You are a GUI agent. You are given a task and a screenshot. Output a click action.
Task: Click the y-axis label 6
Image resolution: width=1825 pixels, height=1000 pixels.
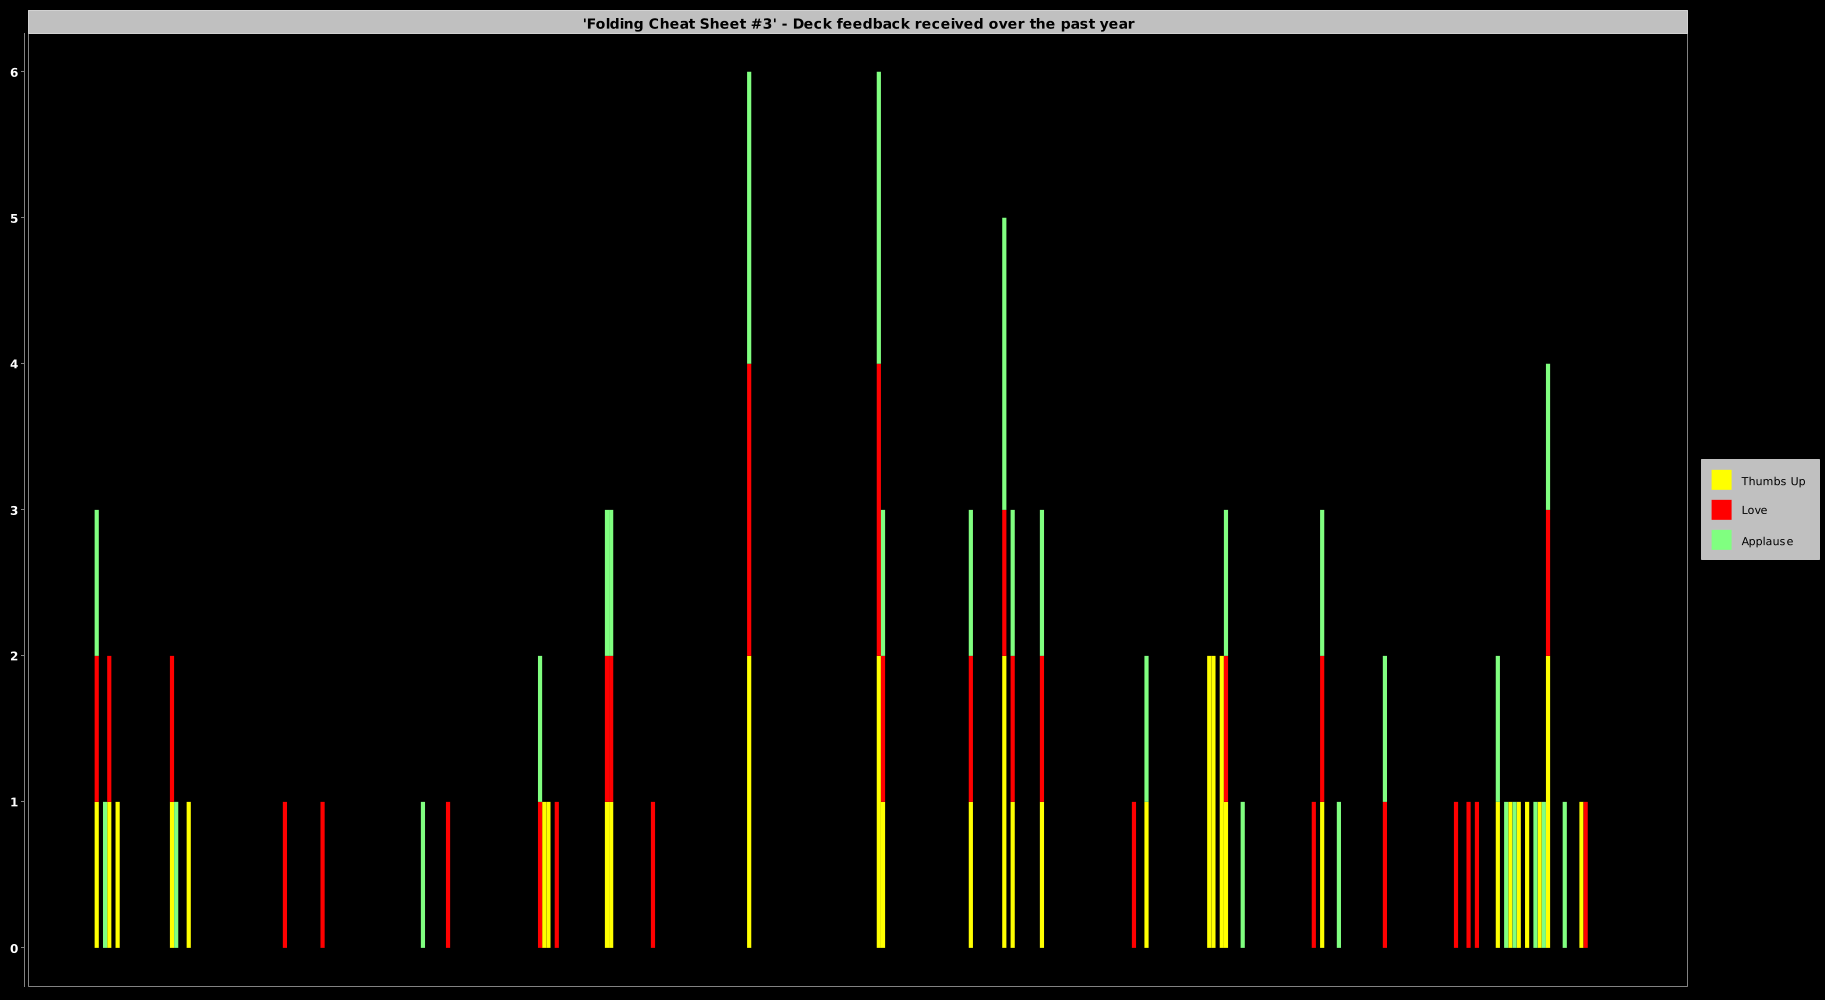[x=15, y=72]
